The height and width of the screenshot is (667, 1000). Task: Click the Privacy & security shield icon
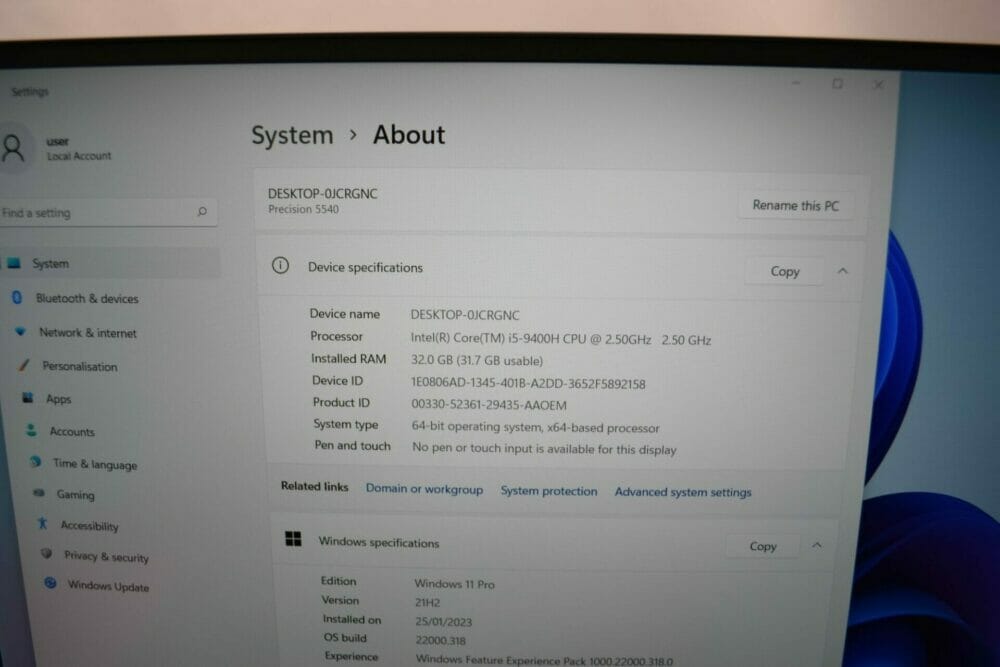pos(47,553)
